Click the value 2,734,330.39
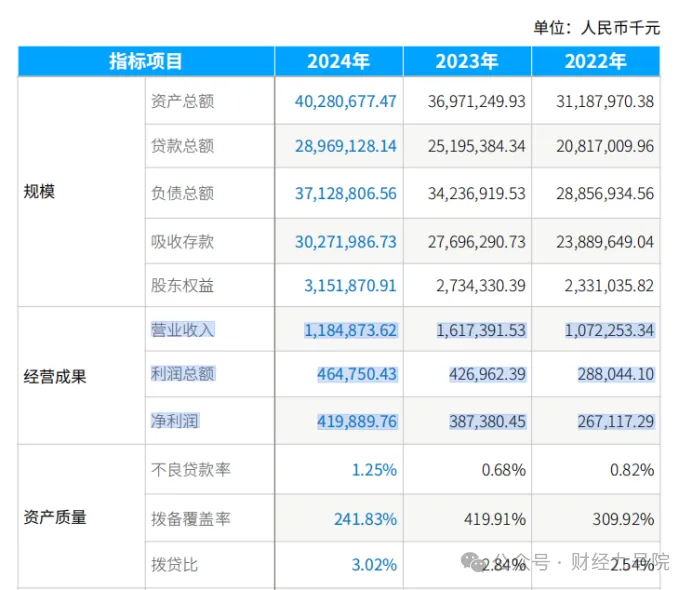This screenshot has width=692, height=590. pyautogui.click(x=481, y=286)
